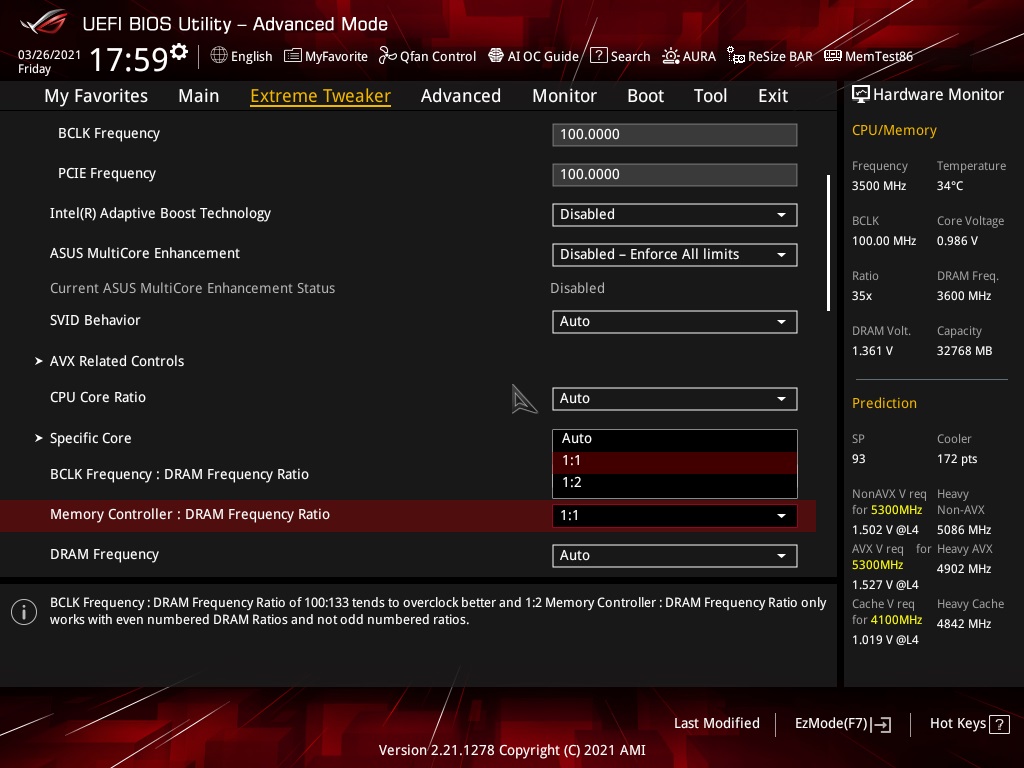Select the Extreme Tweaker tab
The height and width of the screenshot is (768, 1024).
(321, 96)
